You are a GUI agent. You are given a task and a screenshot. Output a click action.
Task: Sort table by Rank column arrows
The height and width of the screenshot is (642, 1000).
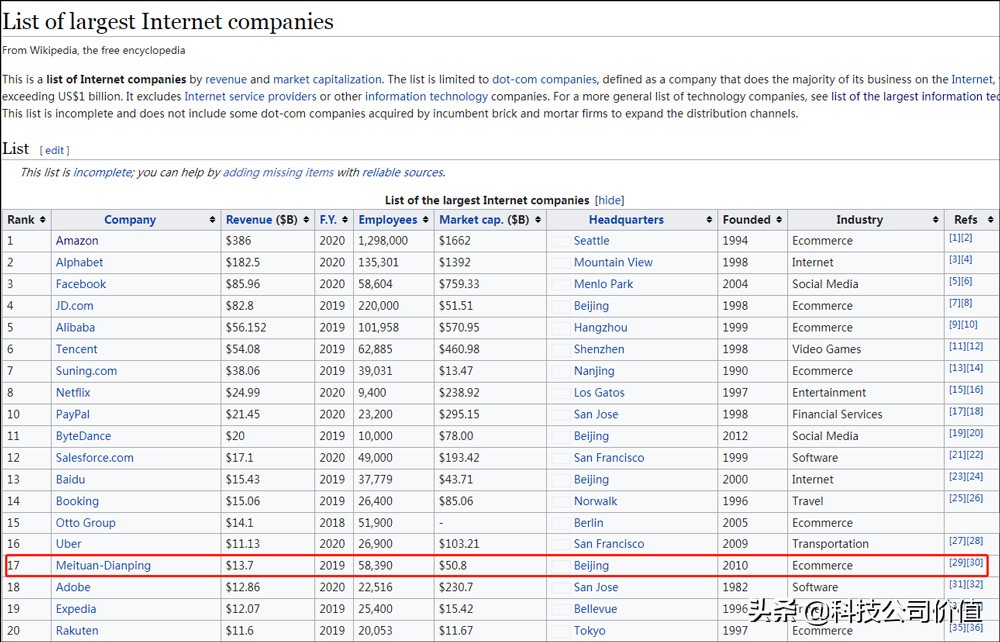coord(43,220)
